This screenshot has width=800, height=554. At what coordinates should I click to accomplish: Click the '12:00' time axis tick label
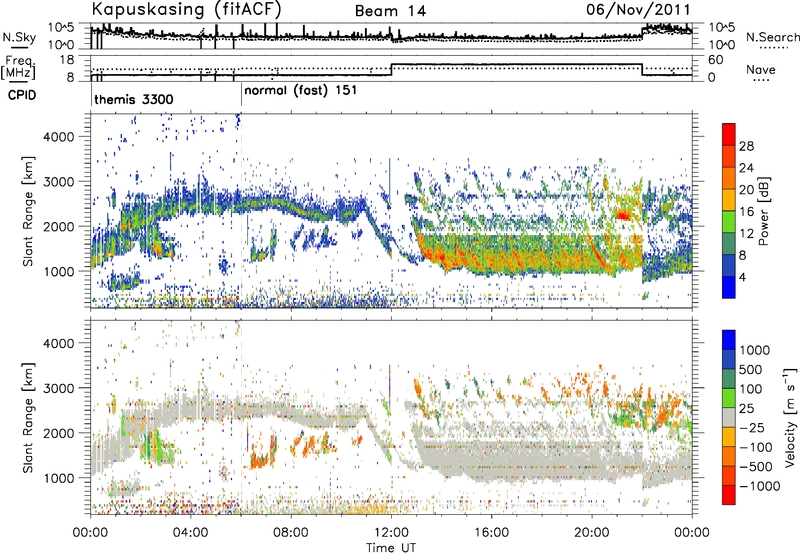pos(391,533)
